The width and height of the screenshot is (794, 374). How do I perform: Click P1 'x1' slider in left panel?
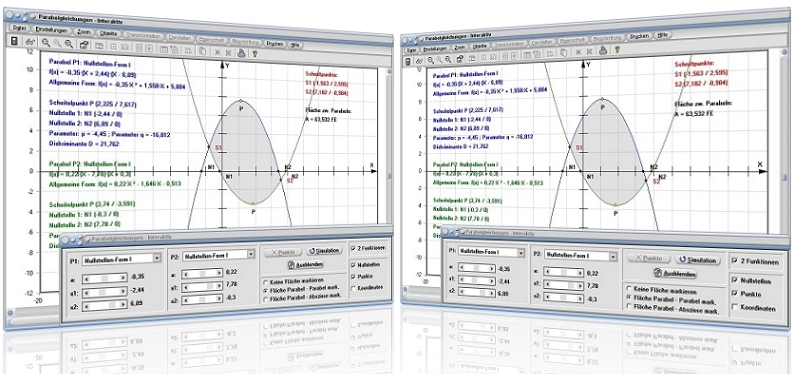coord(104,292)
